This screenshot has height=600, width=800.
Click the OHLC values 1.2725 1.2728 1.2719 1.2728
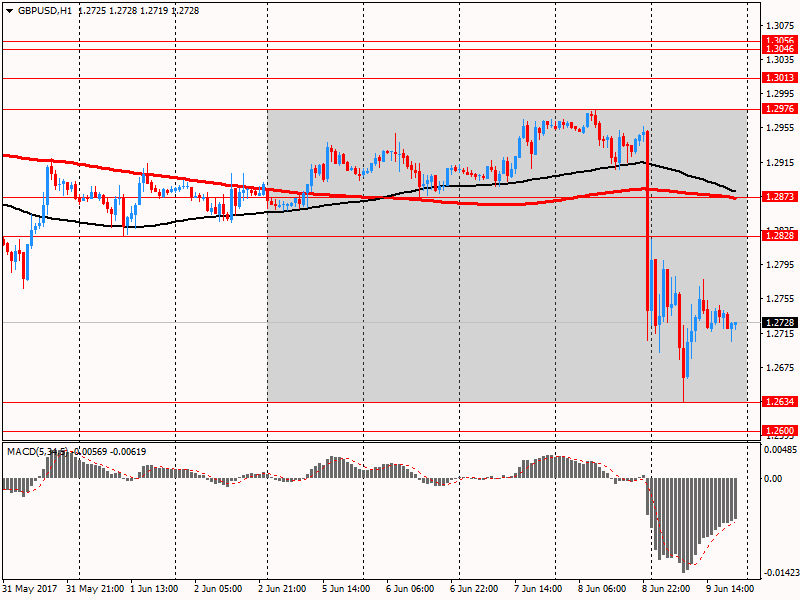pos(139,11)
